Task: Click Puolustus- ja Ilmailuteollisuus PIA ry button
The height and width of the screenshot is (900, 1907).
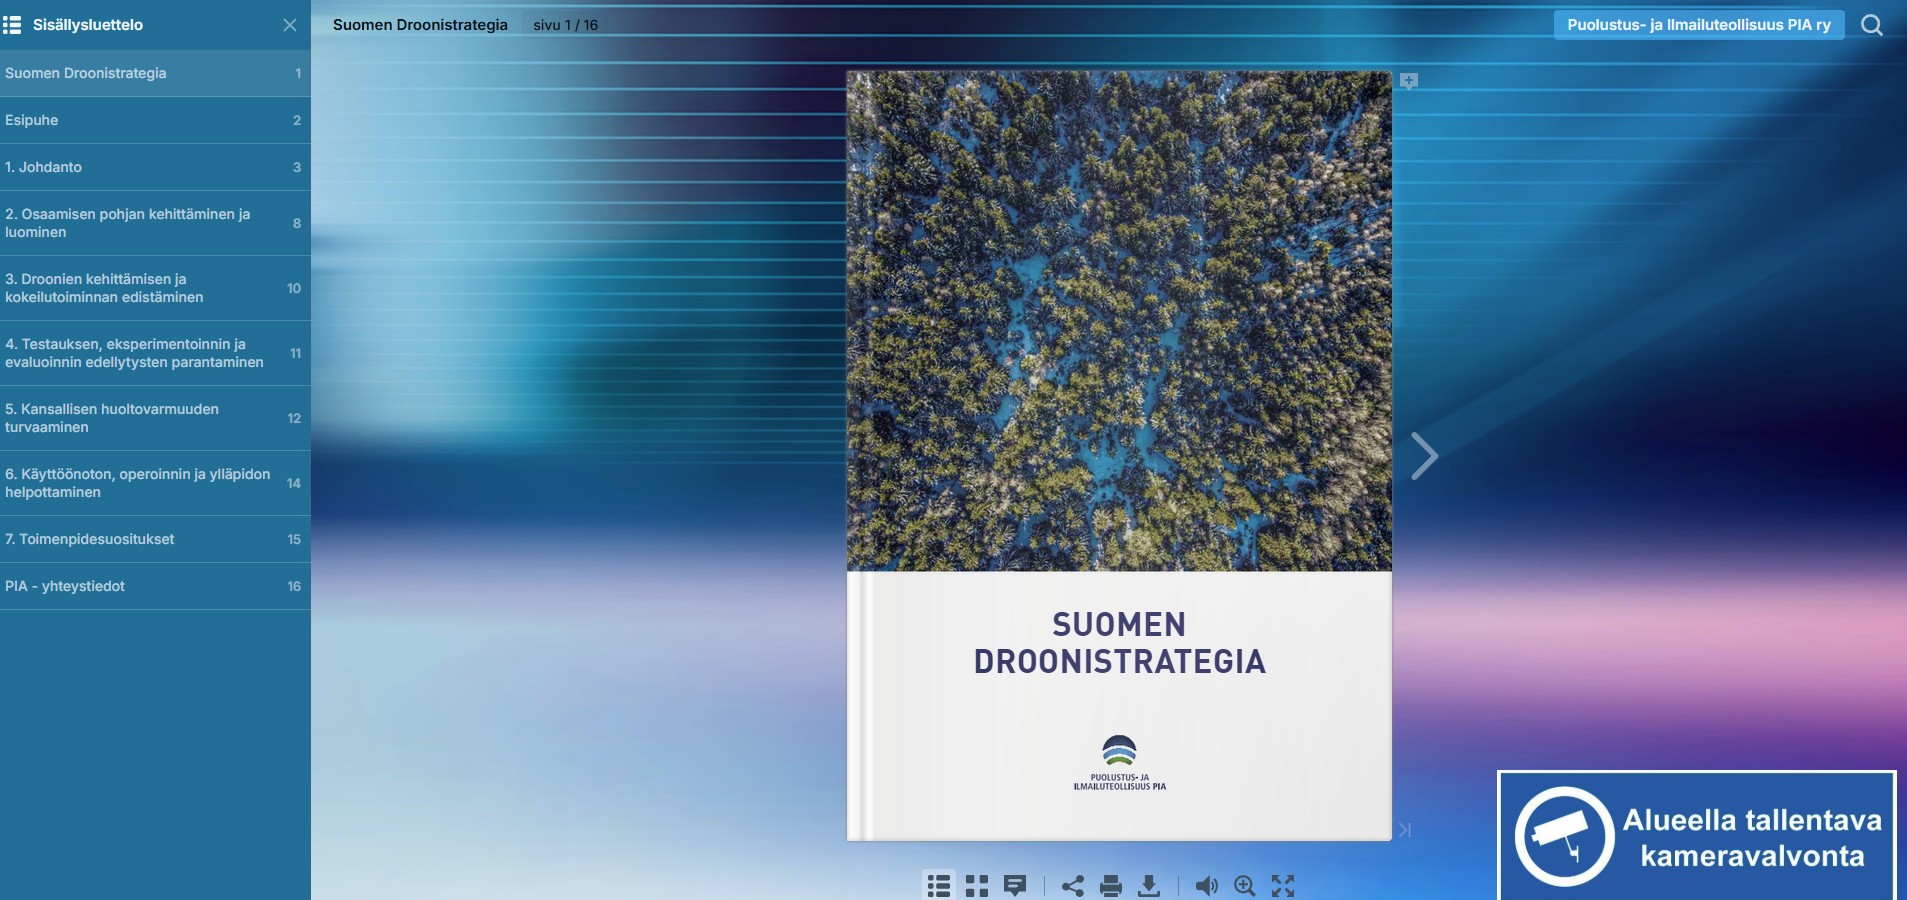Action: pos(1698,25)
